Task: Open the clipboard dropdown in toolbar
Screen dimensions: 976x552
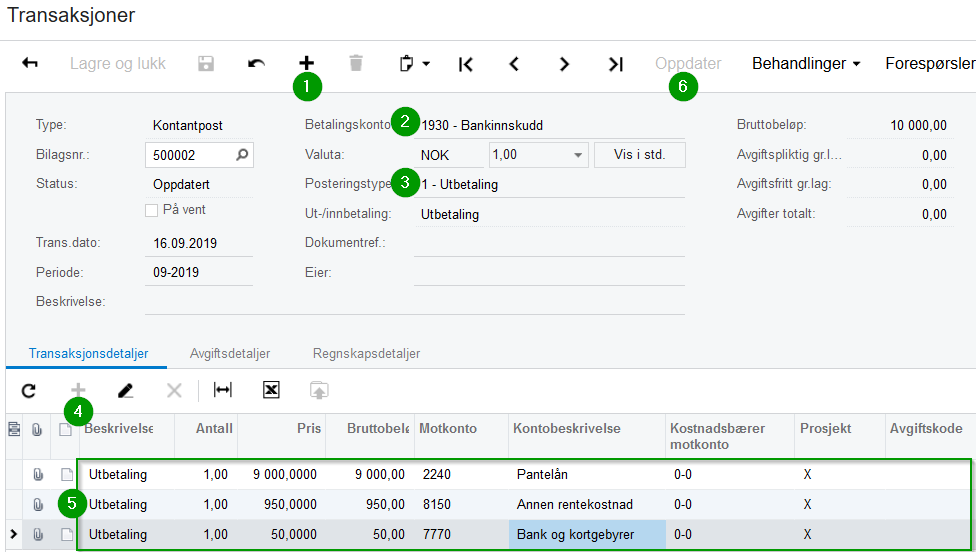Action: pos(414,64)
